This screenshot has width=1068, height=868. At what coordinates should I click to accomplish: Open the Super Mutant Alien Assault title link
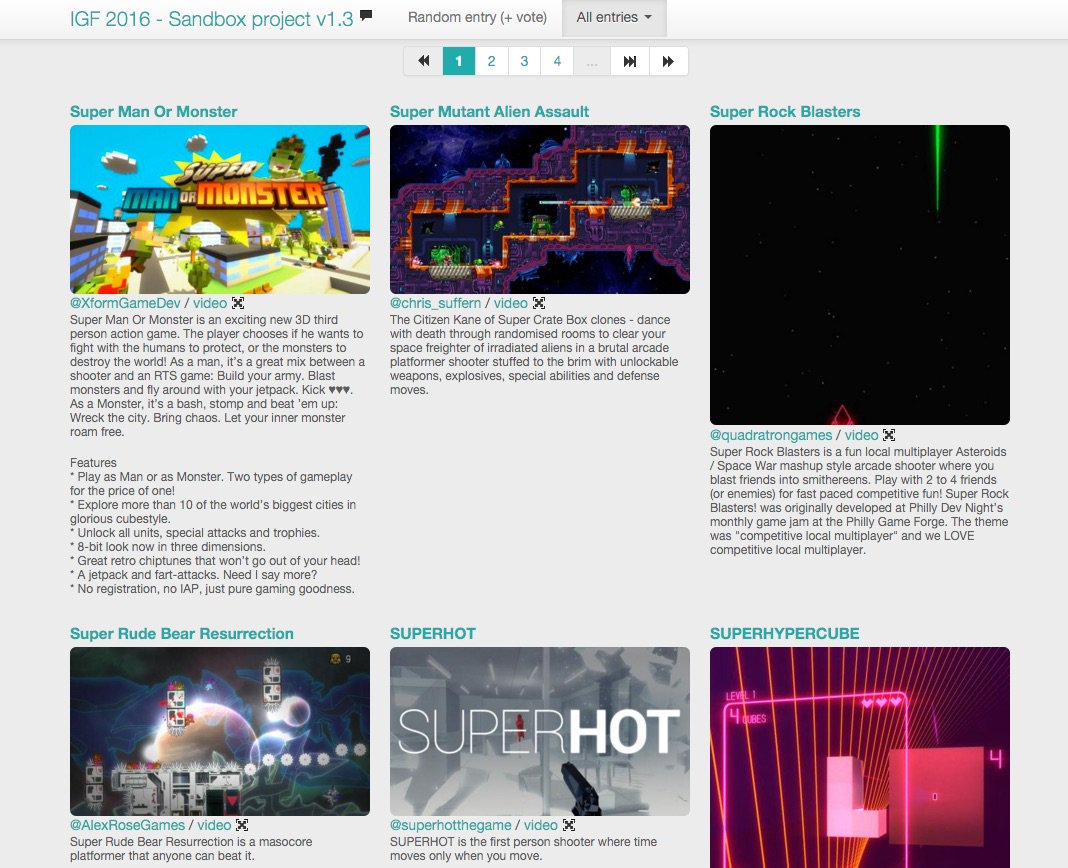(x=489, y=112)
